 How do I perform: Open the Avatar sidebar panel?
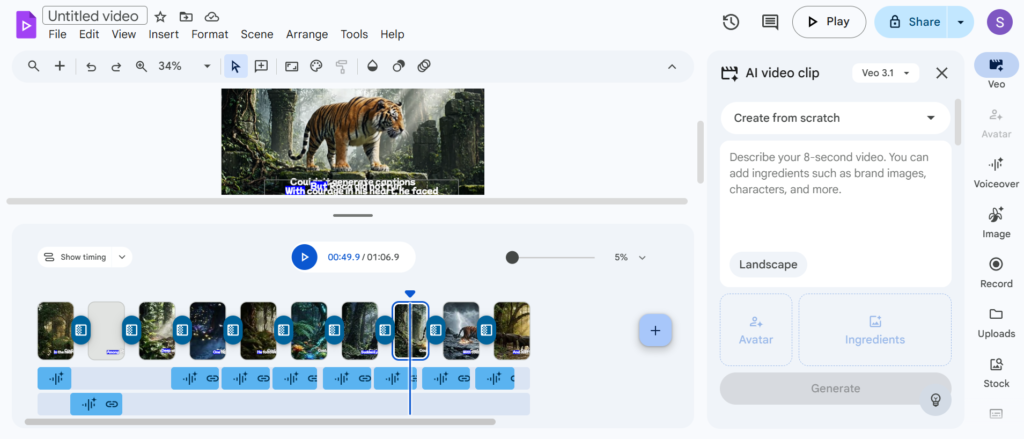click(x=996, y=123)
